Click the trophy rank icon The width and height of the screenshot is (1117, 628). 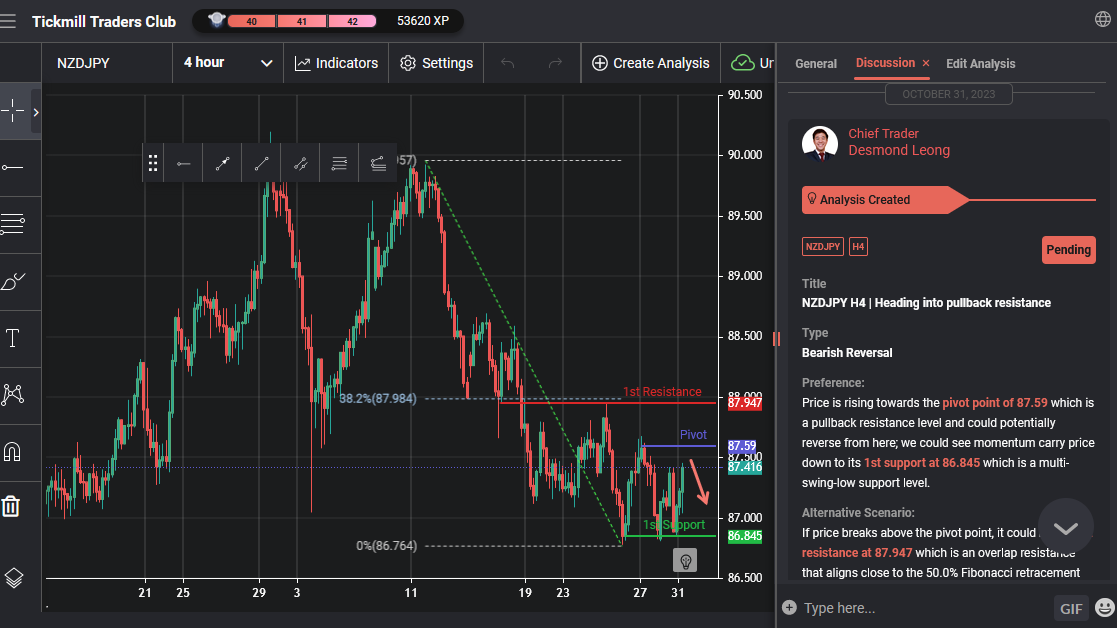point(217,20)
